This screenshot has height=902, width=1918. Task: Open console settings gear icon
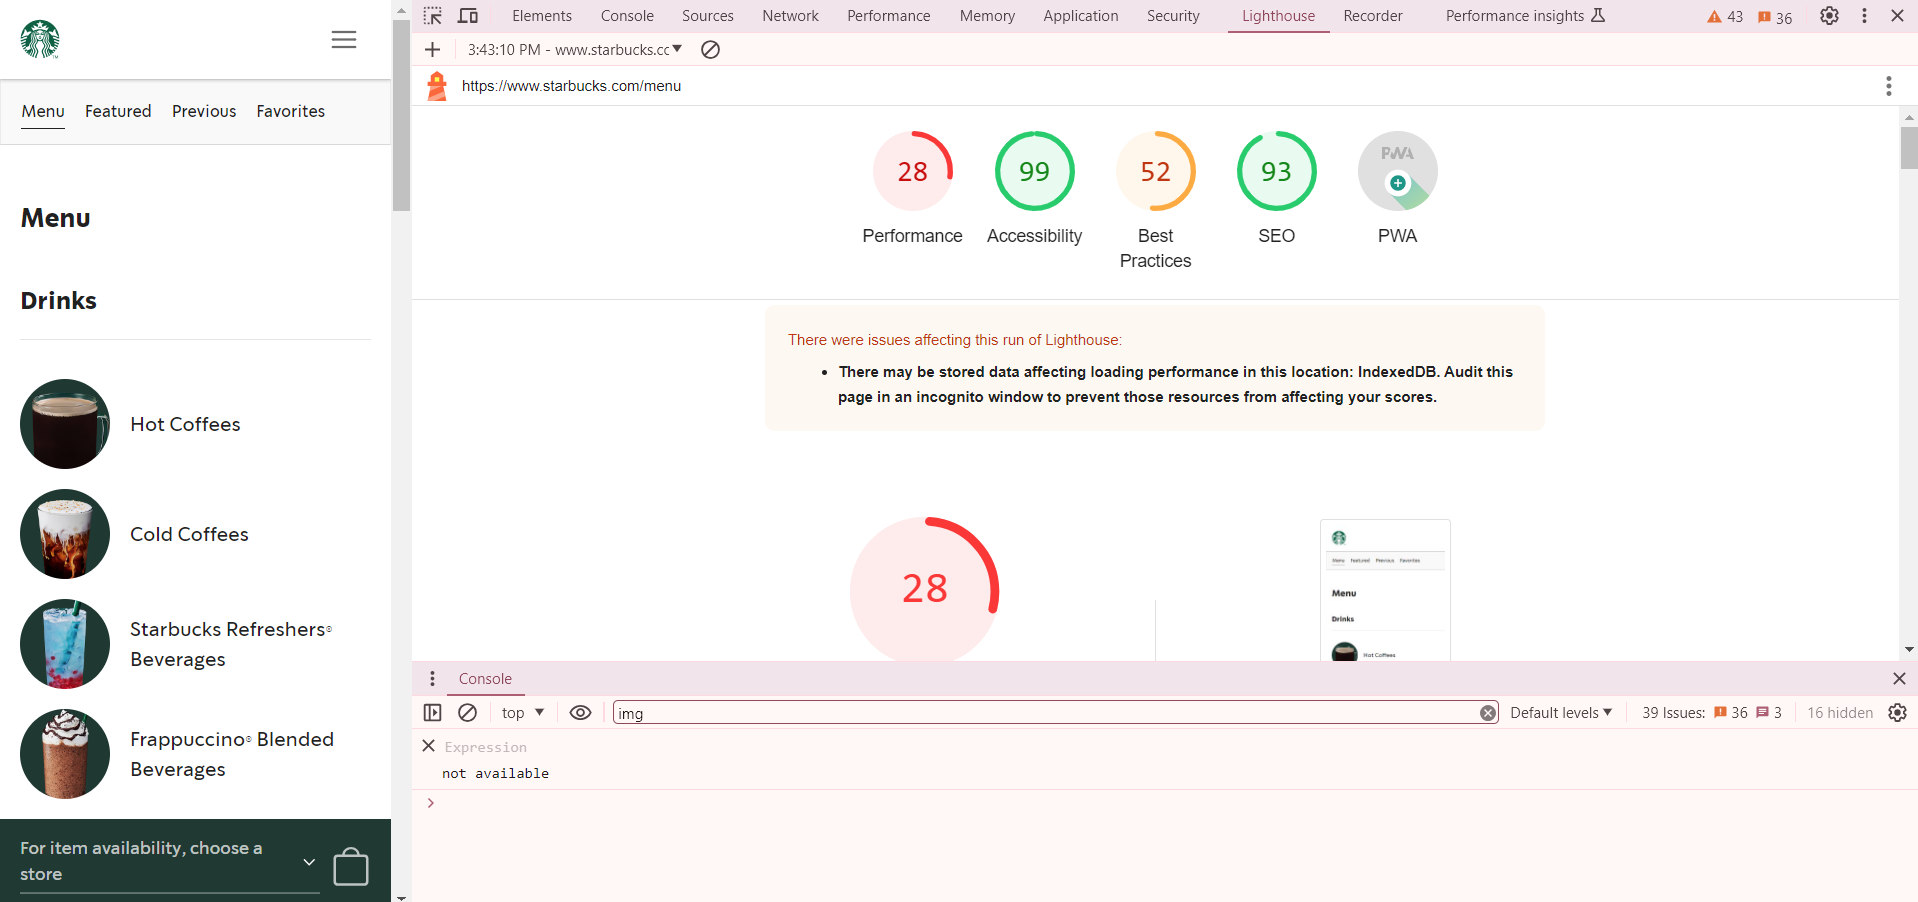pyautogui.click(x=1897, y=713)
